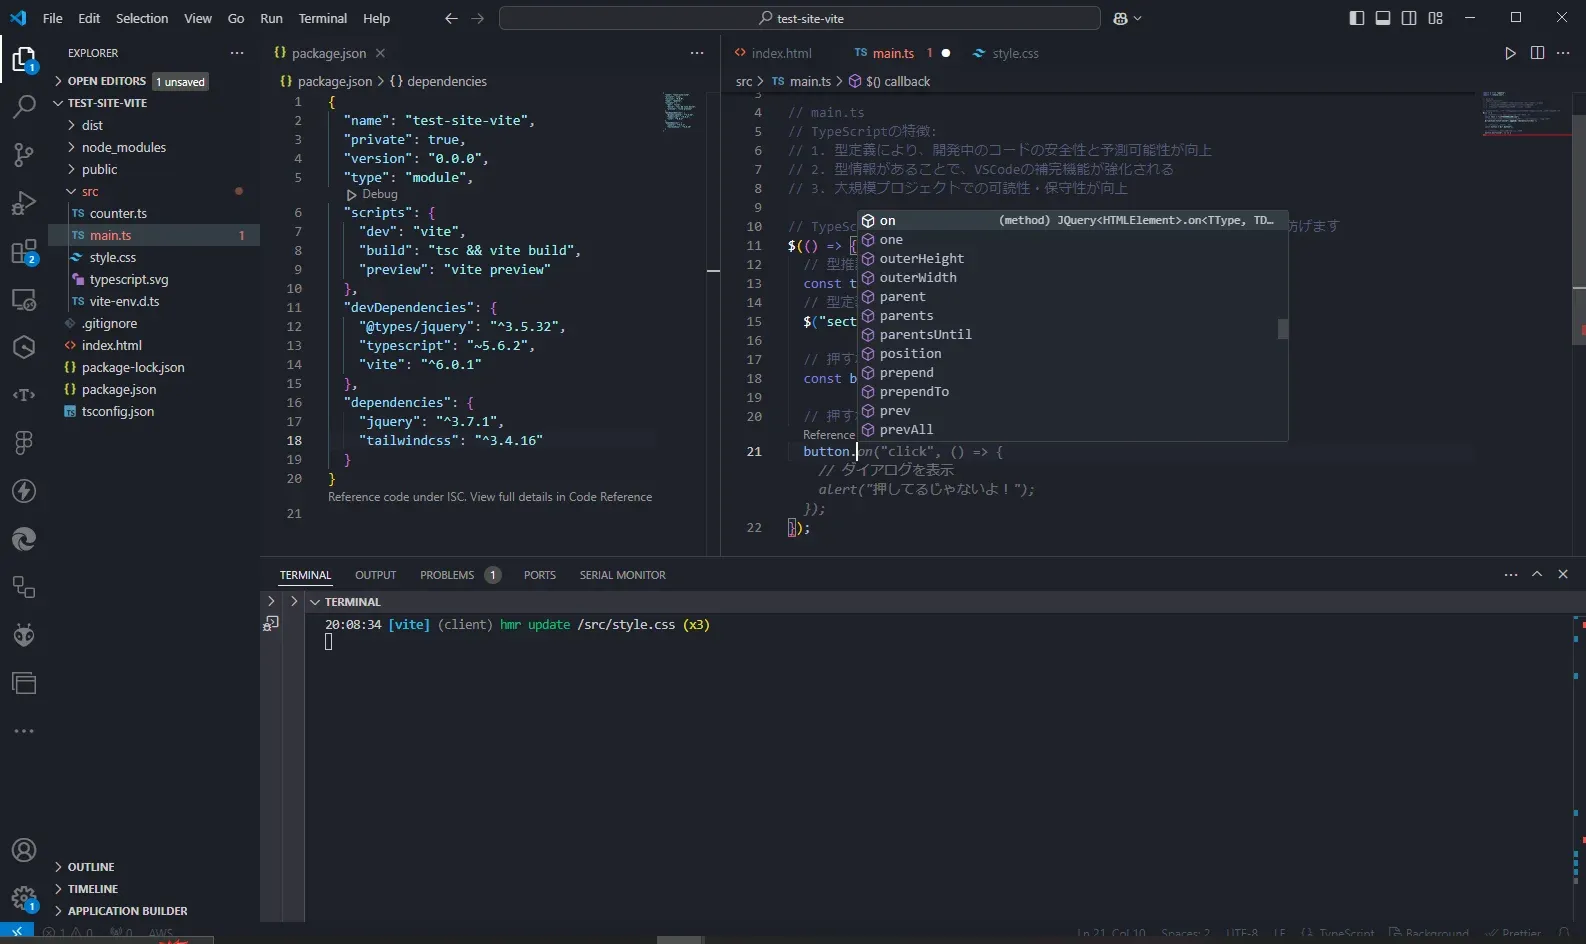
Task: Toggle the primary side bar
Action: click(x=1357, y=18)
